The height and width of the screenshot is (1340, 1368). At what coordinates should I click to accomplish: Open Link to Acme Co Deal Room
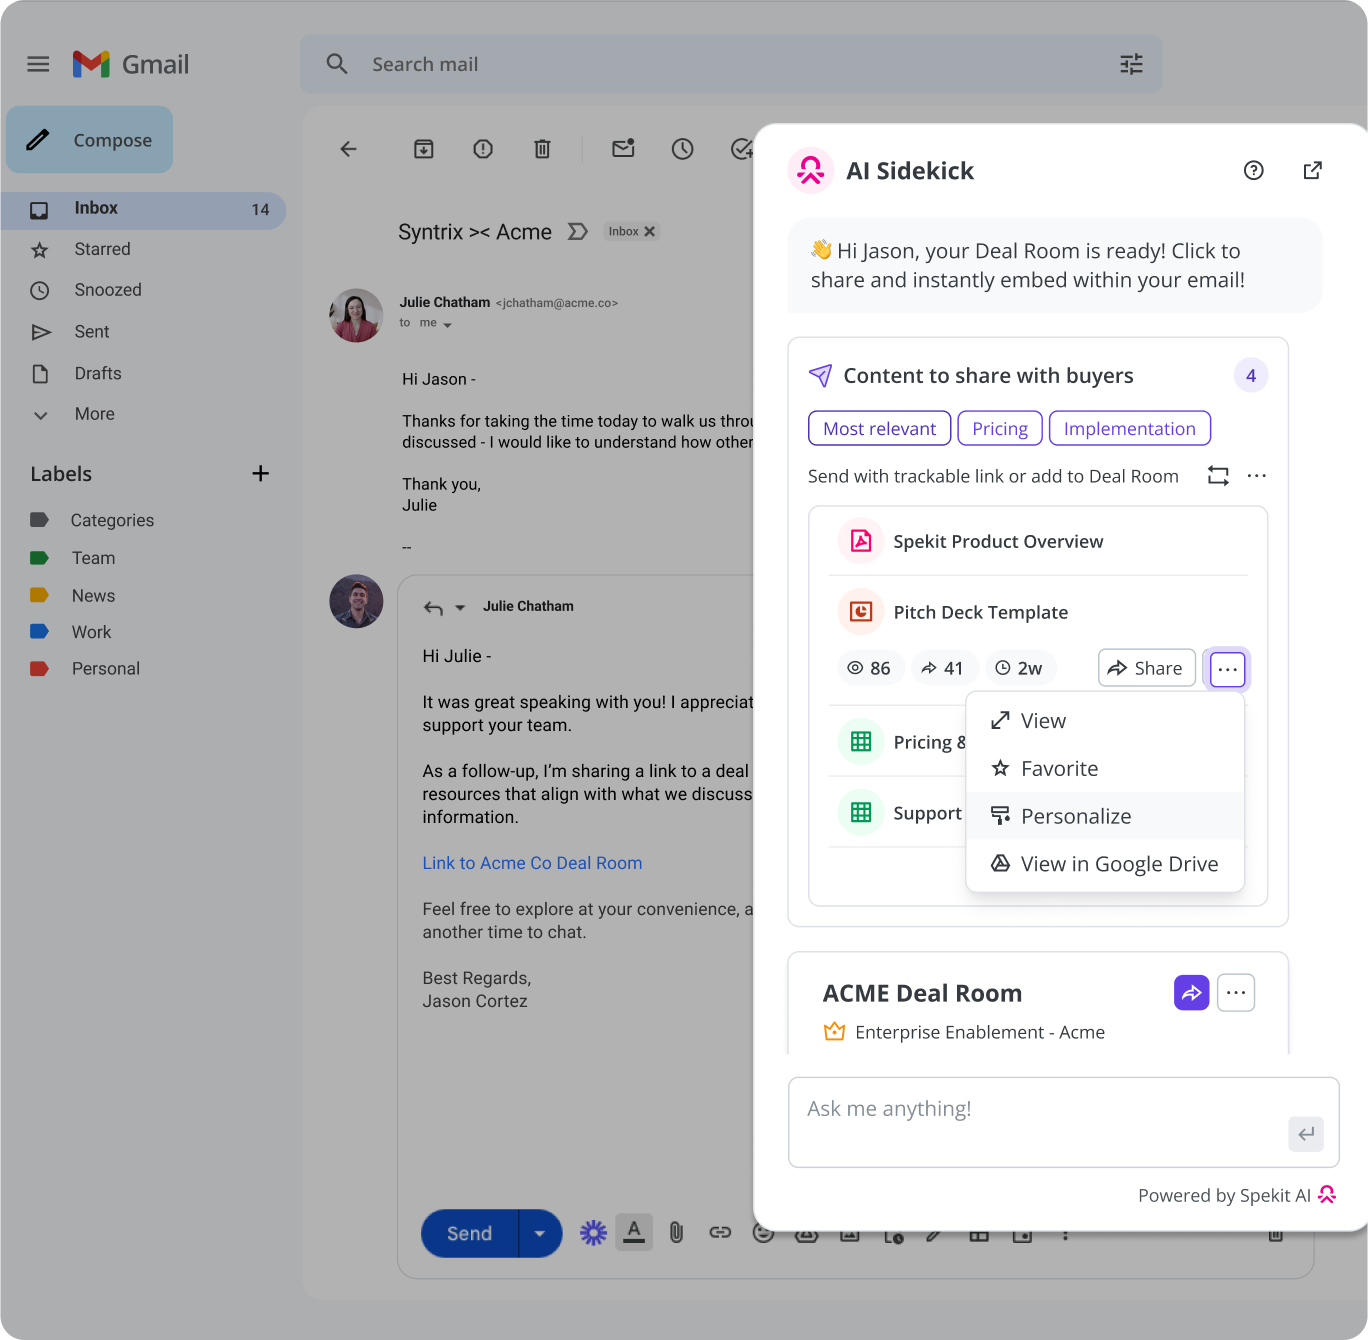pyautogui.click(x=532, y=863)
